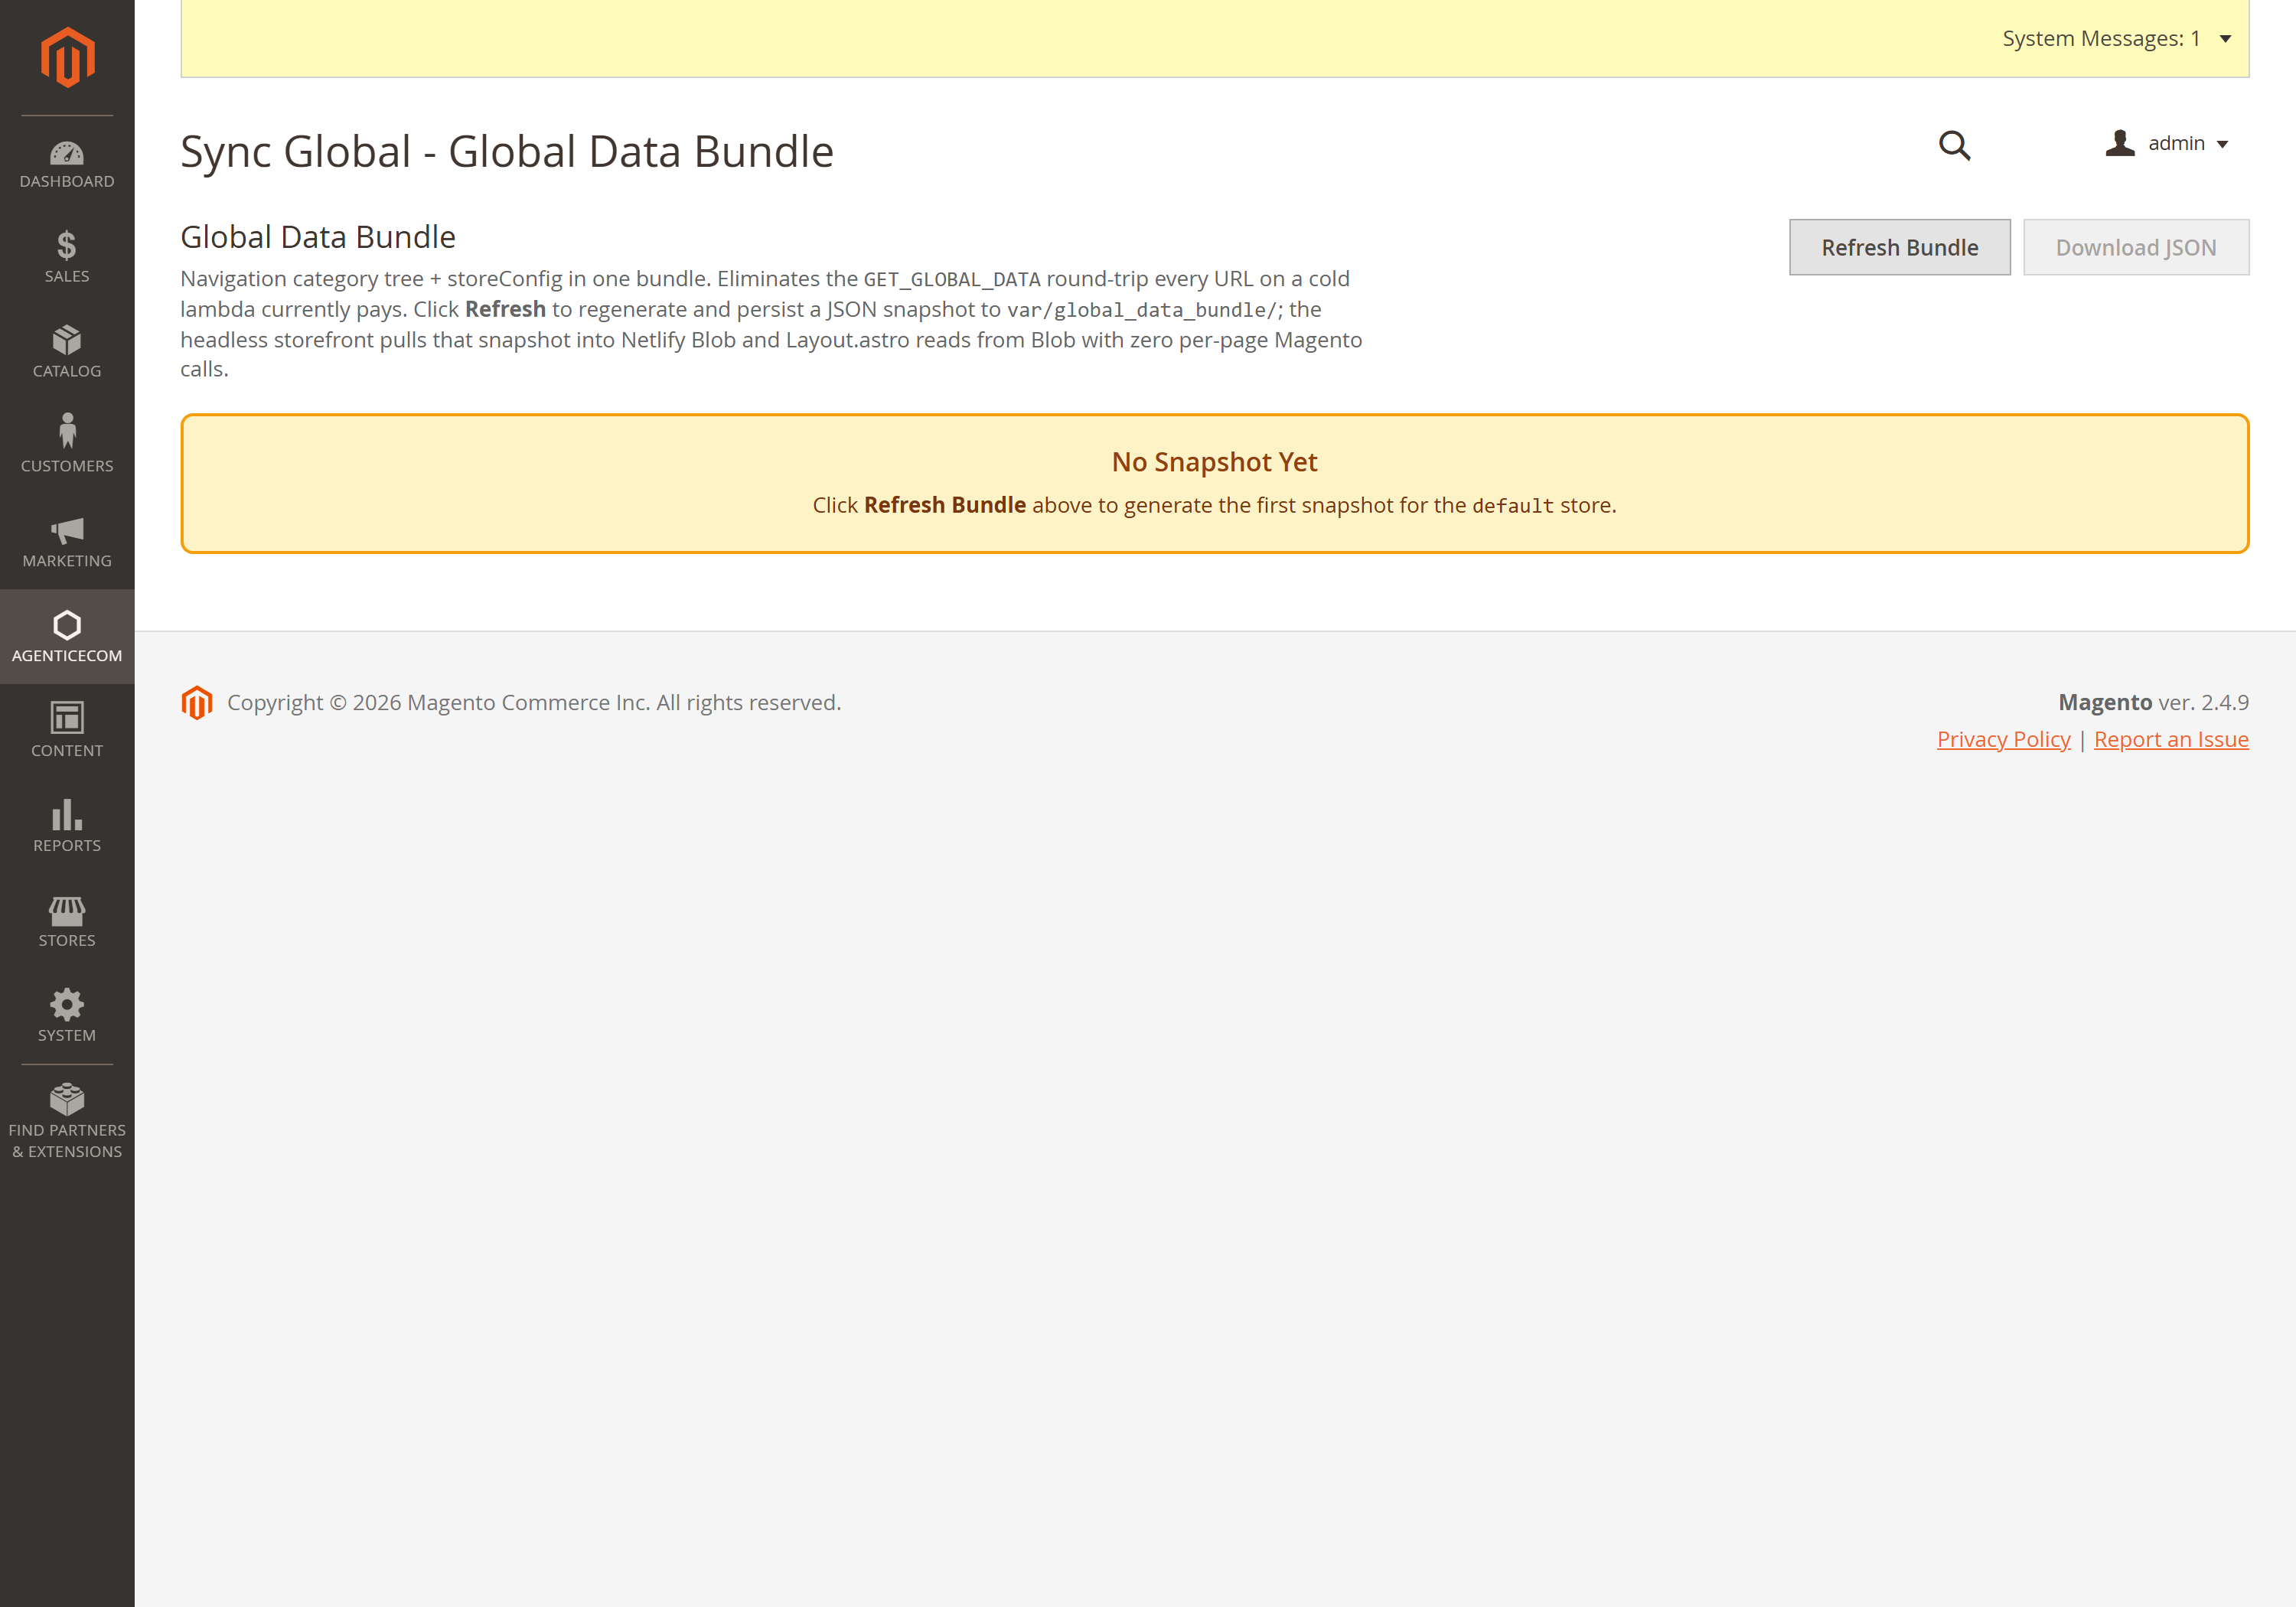Open the Reports menu
Screen dimensions: 2296x1607
pyautogui.click(x=67, y=827)
